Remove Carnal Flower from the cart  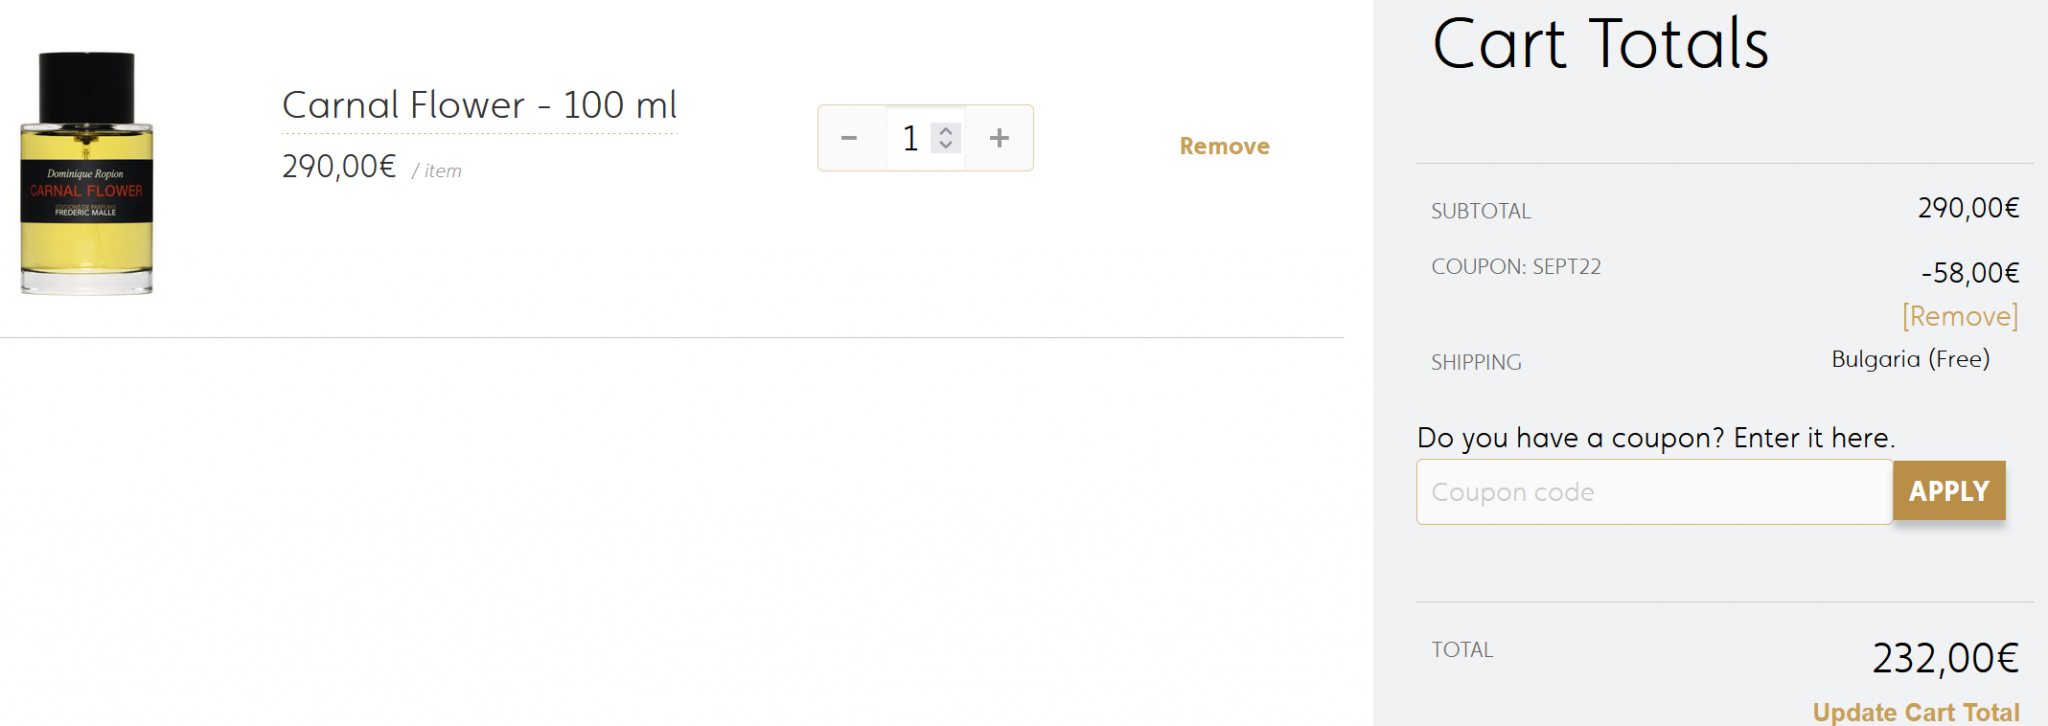click(1224, 146)
